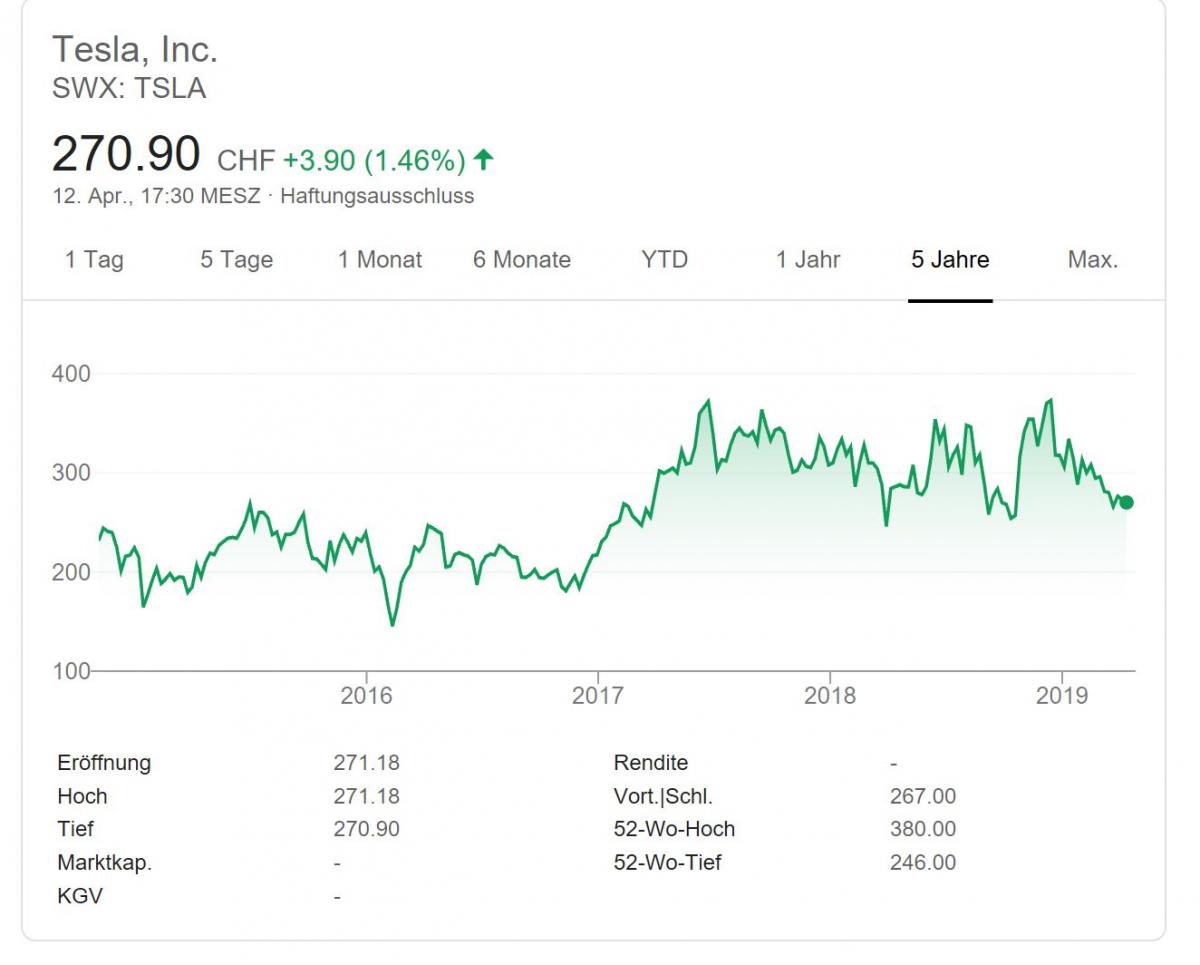Show the Max. time range
The image size is (1200, 965).
coord(1093,260)
